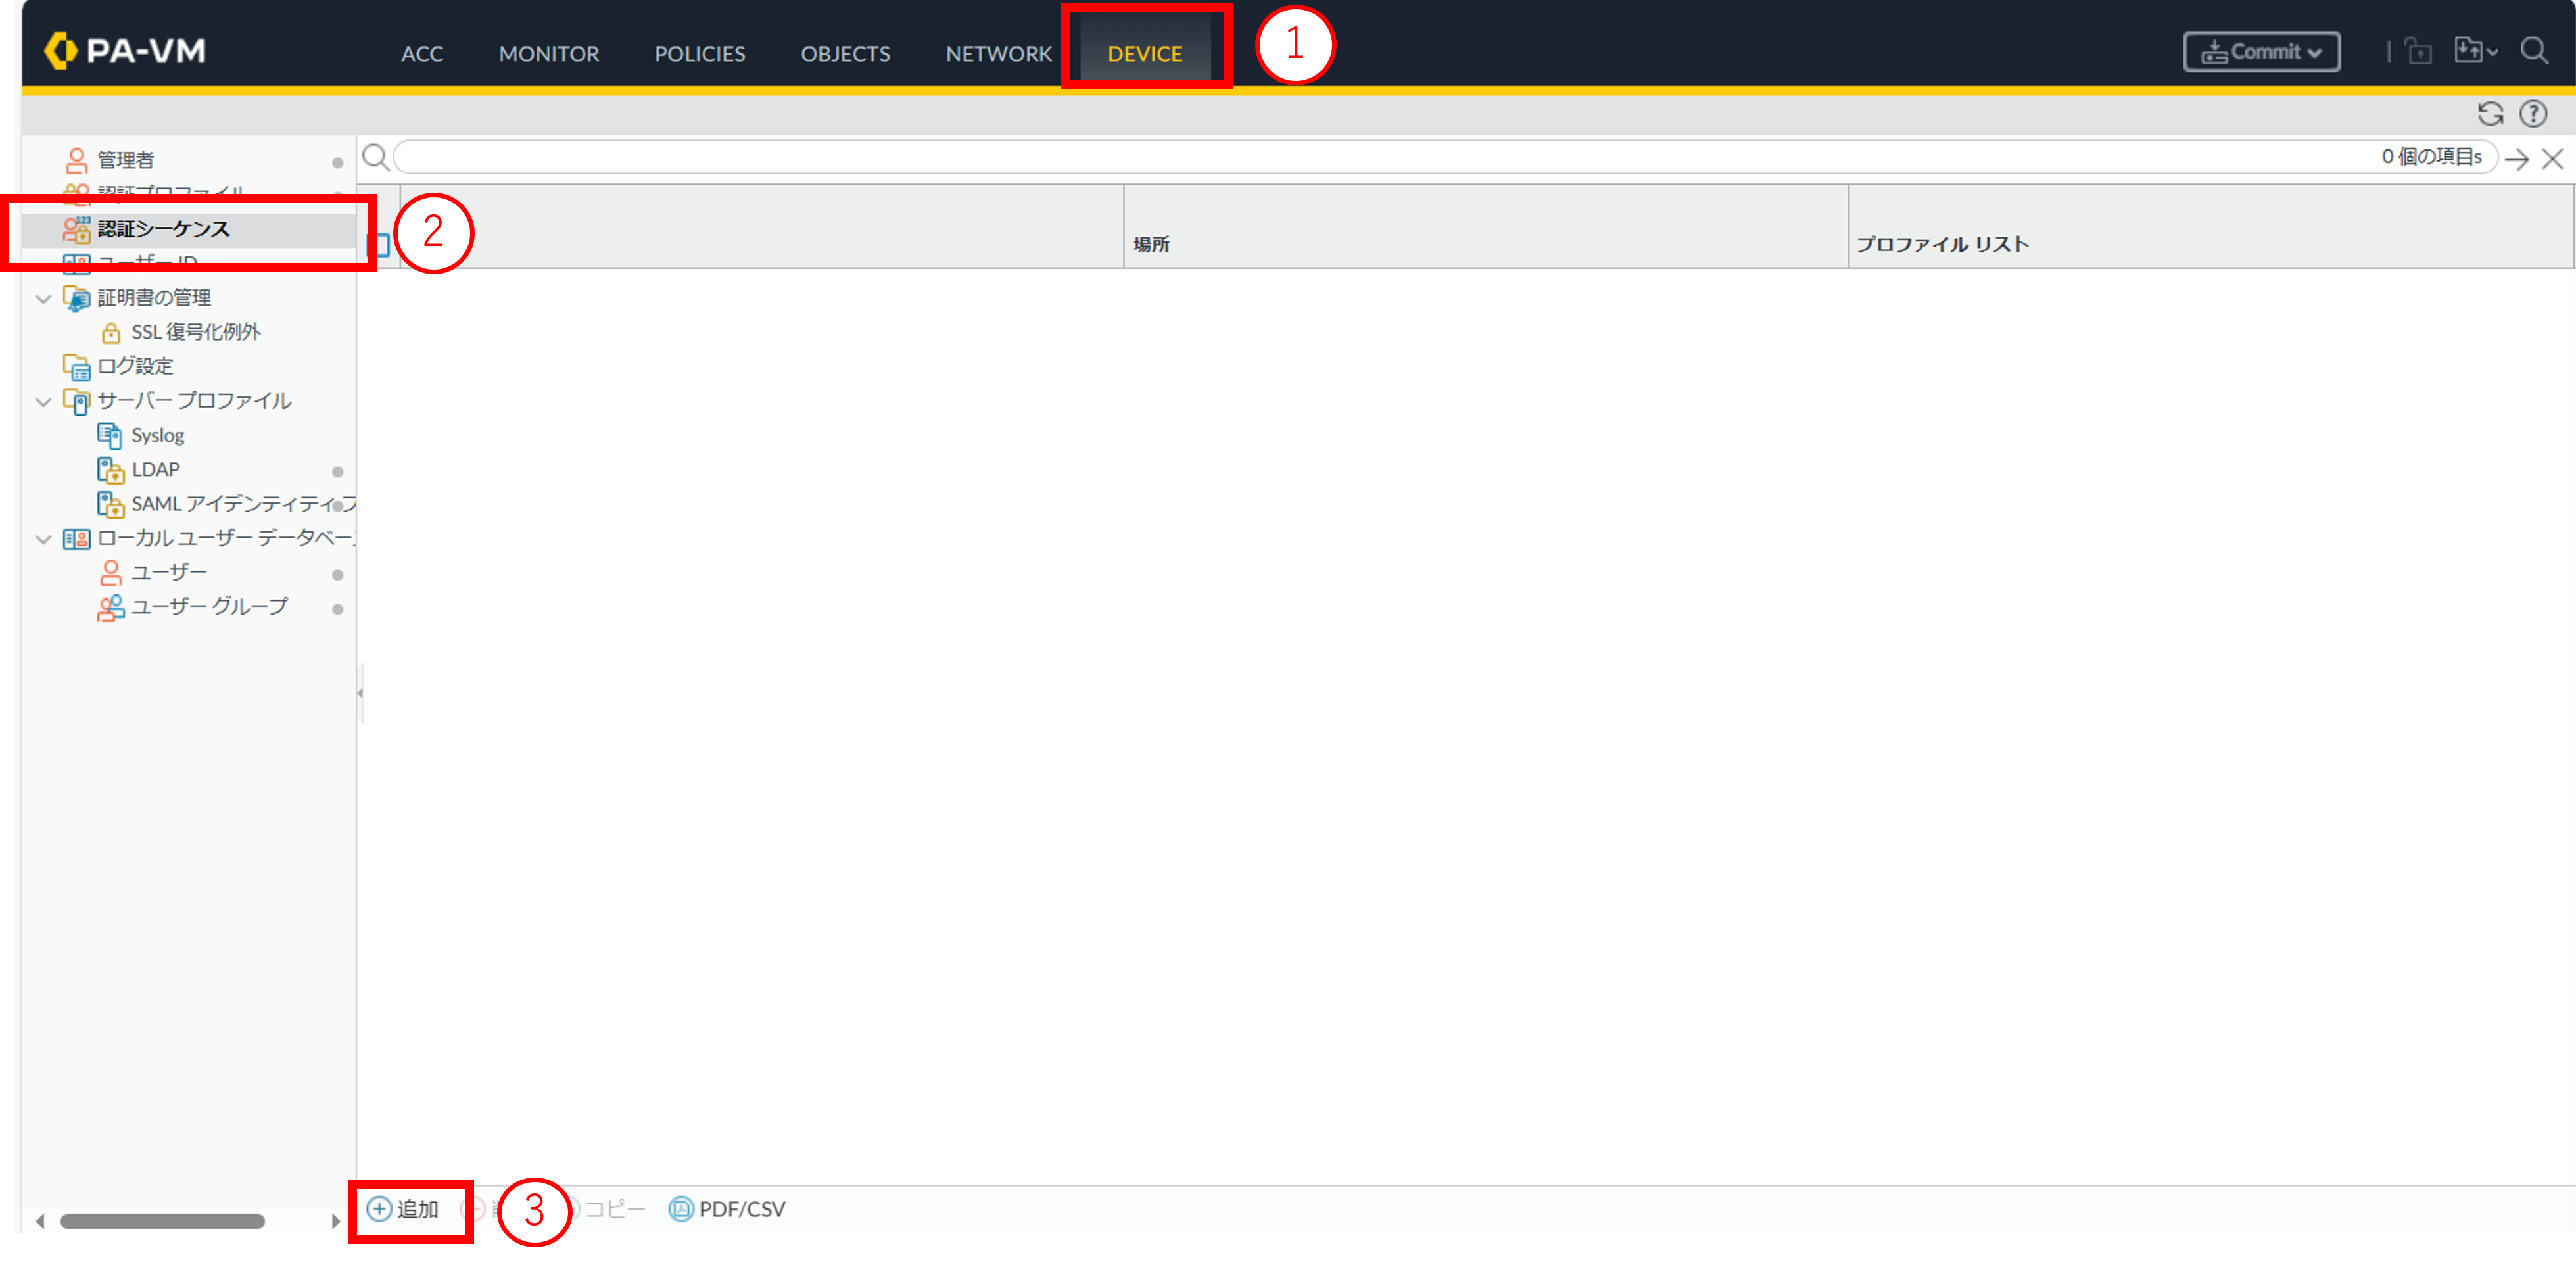The height and width of the screenshot is (1263, 2576).
Task: Open the Commit dropdown button
Action: tap(2261, 52)
